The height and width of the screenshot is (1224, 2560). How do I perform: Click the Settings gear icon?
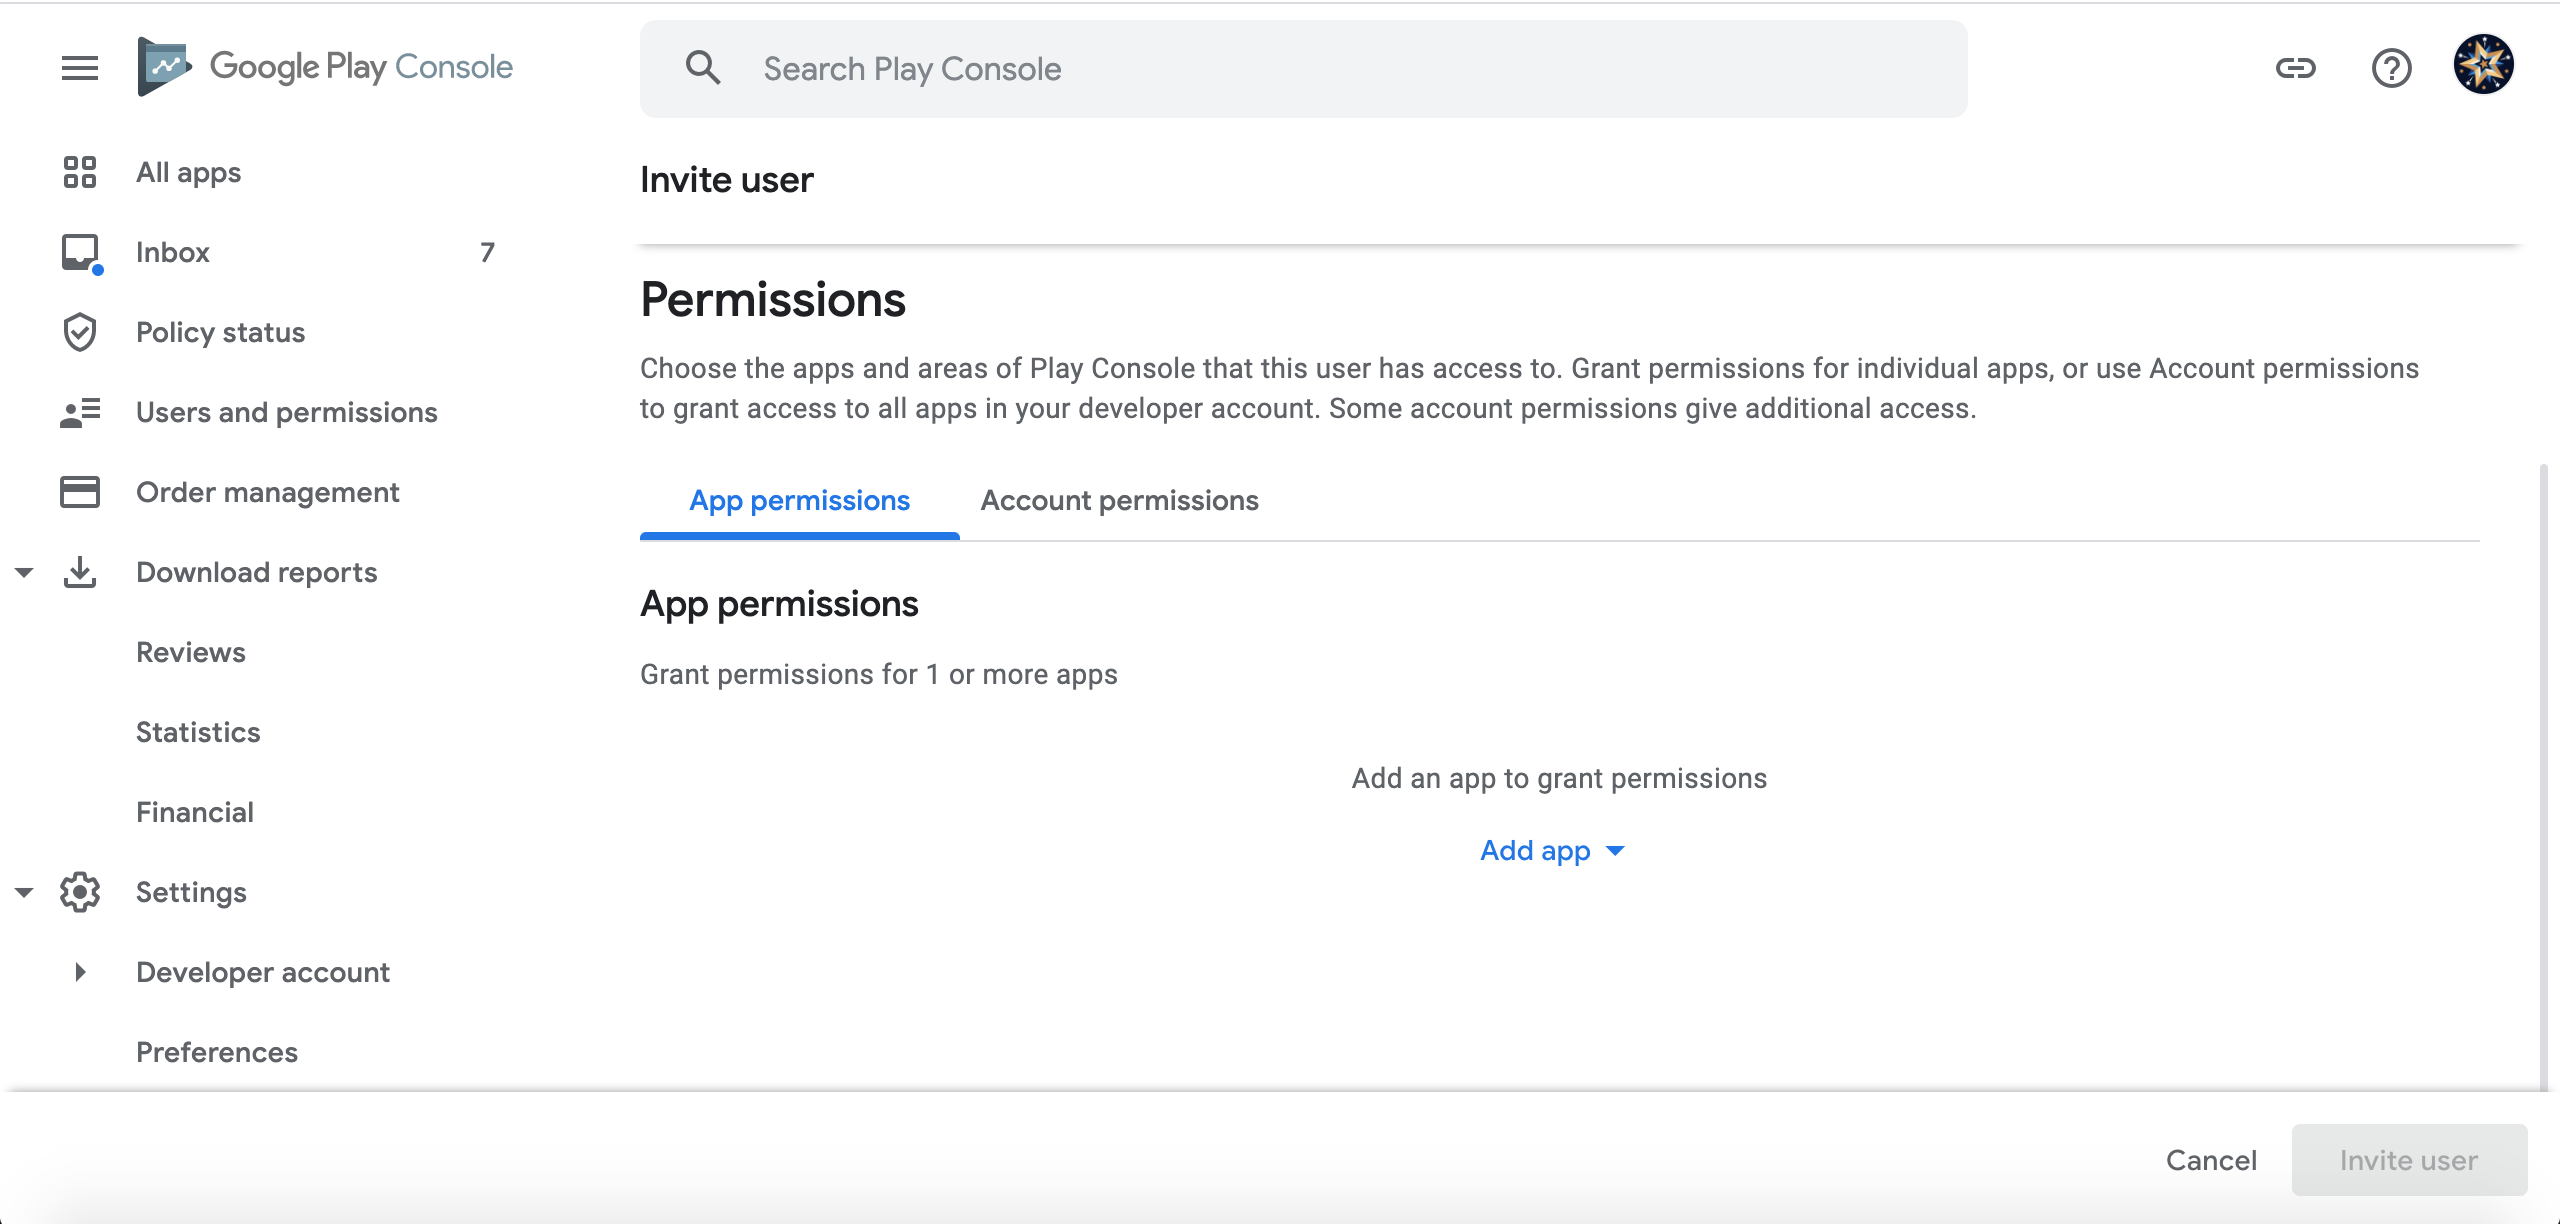pyautogui.click(x=80, y=892)
